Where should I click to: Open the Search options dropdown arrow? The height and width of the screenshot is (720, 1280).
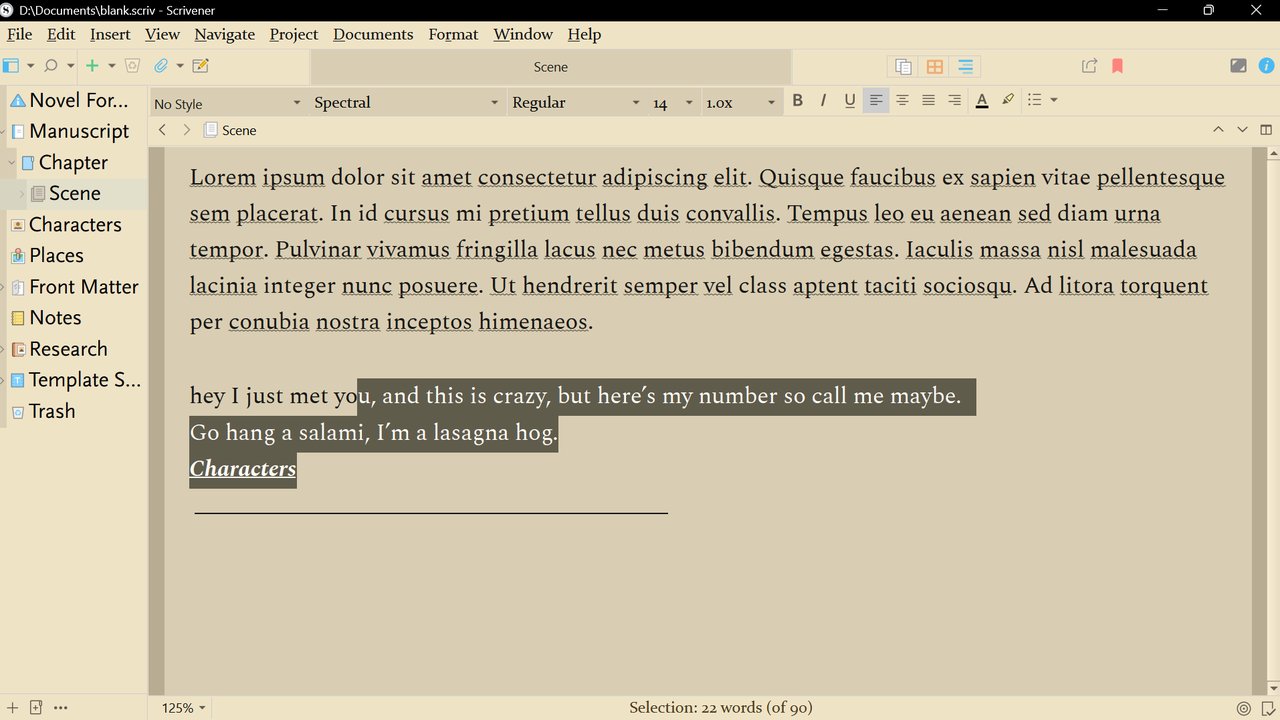70,66
